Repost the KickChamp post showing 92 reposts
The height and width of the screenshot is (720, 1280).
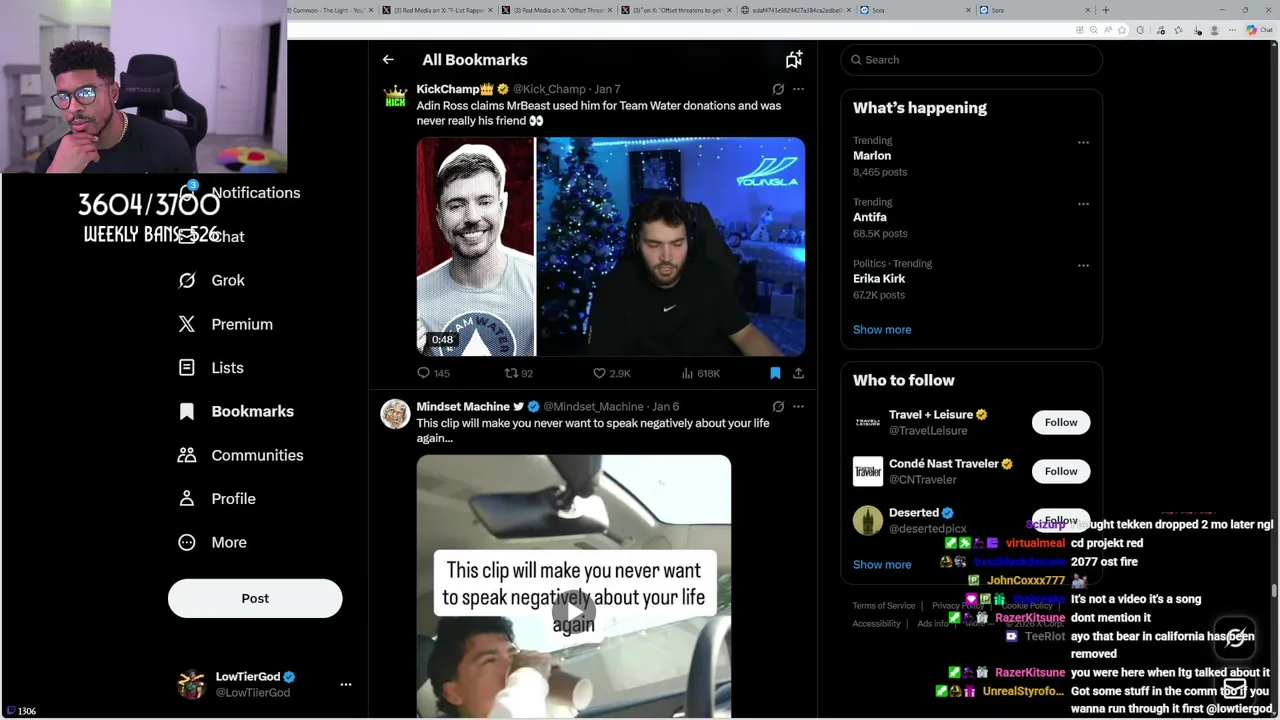(x=518, y=373)
